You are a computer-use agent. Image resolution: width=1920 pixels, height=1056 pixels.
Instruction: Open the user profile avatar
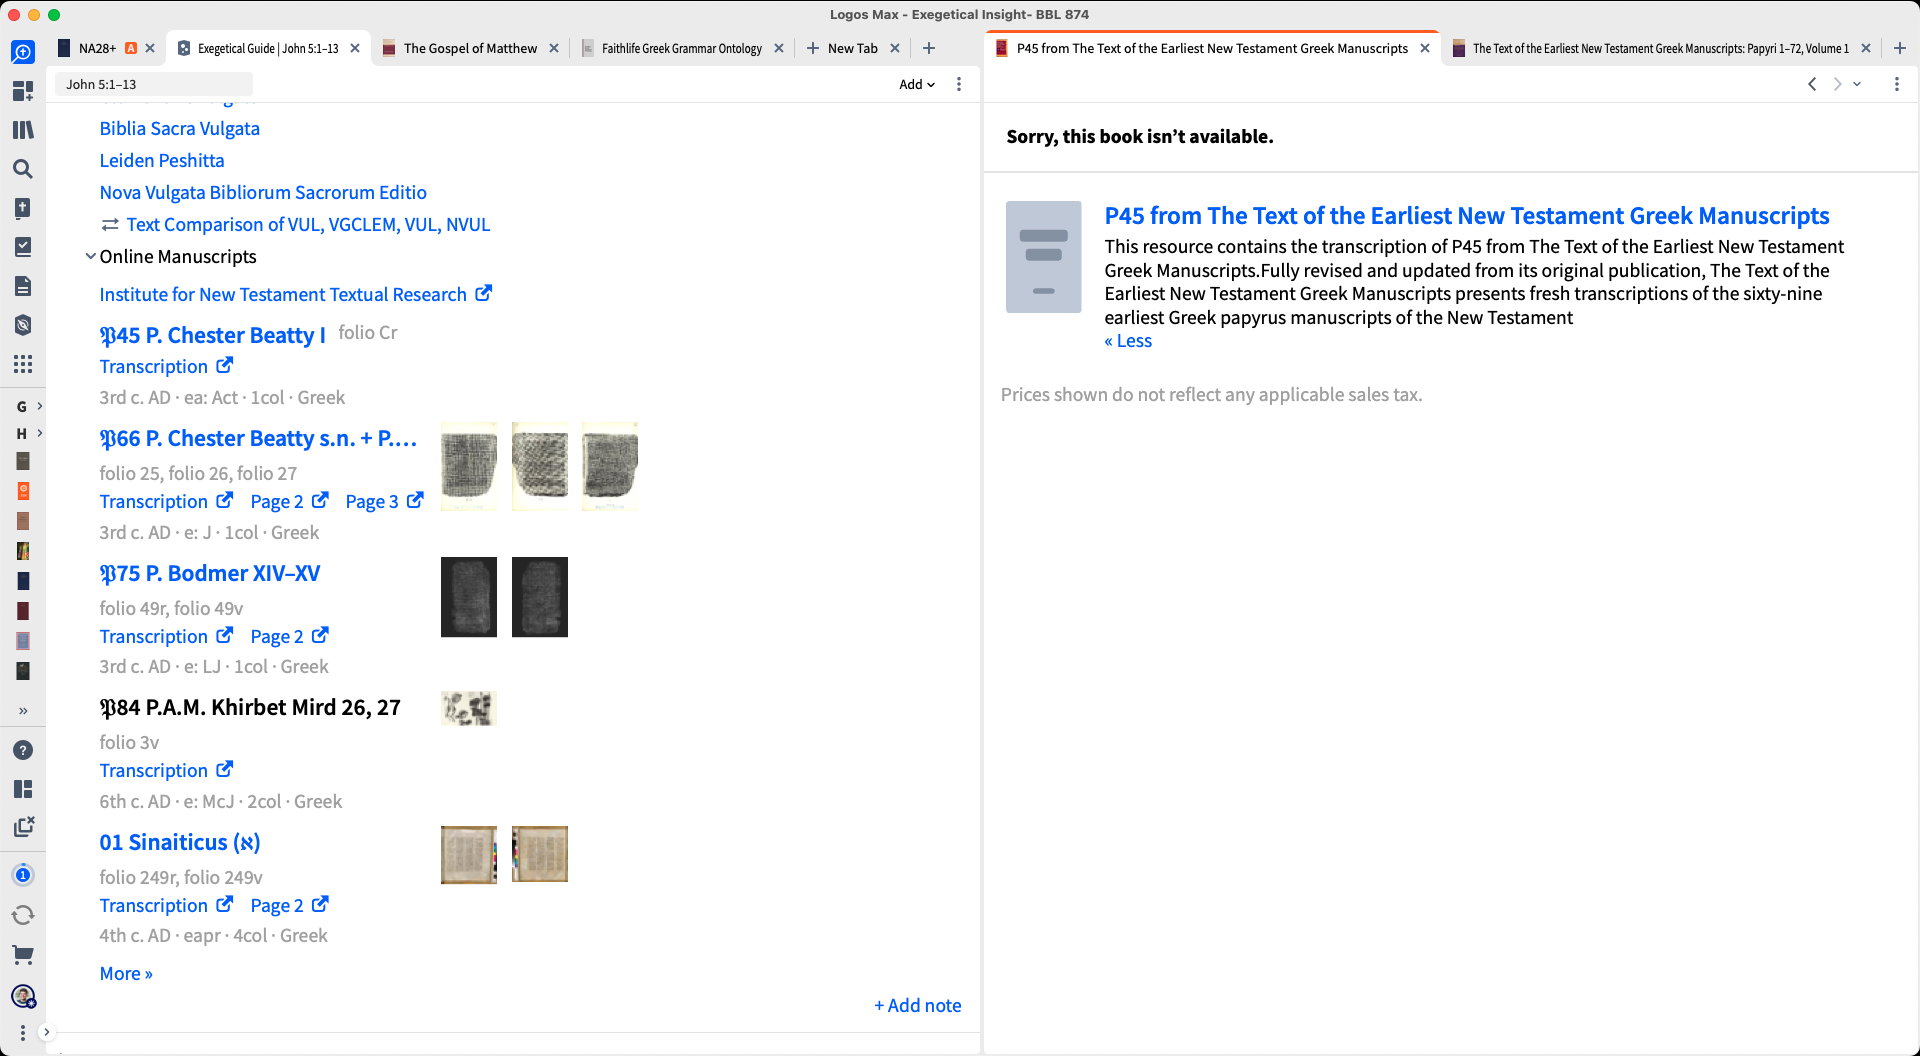[23, 996]
